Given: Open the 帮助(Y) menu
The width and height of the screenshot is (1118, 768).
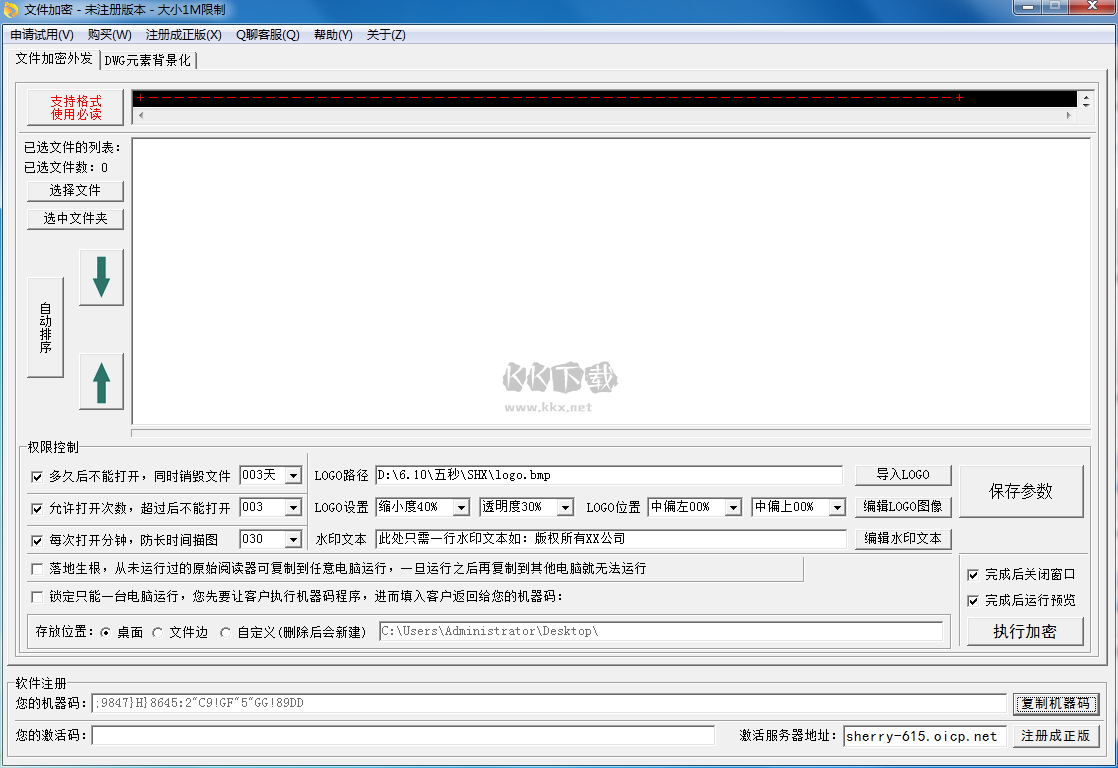Looking at the screenshot, I should [333, 34].
